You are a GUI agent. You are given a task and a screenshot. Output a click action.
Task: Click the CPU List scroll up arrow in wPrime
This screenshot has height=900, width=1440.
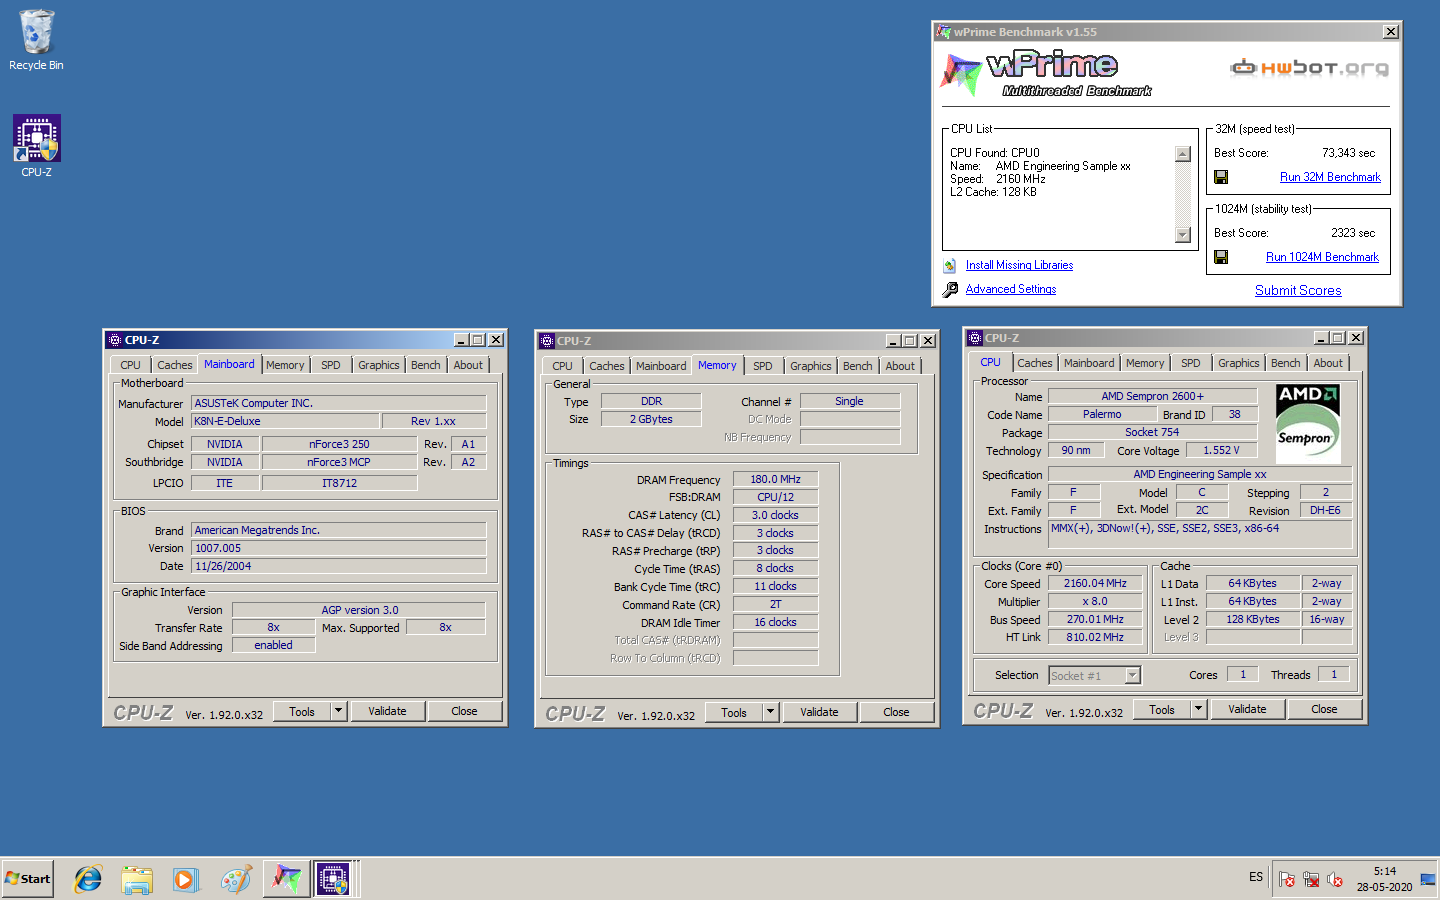tap(1183, 154)
